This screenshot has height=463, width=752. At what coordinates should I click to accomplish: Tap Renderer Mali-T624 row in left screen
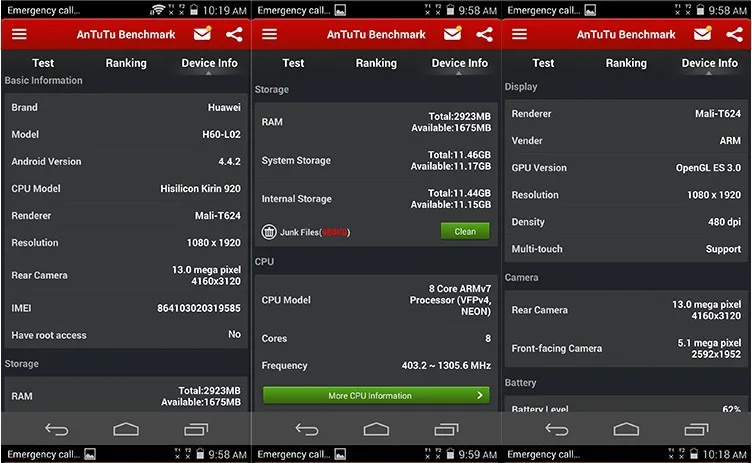coord(126,215)
